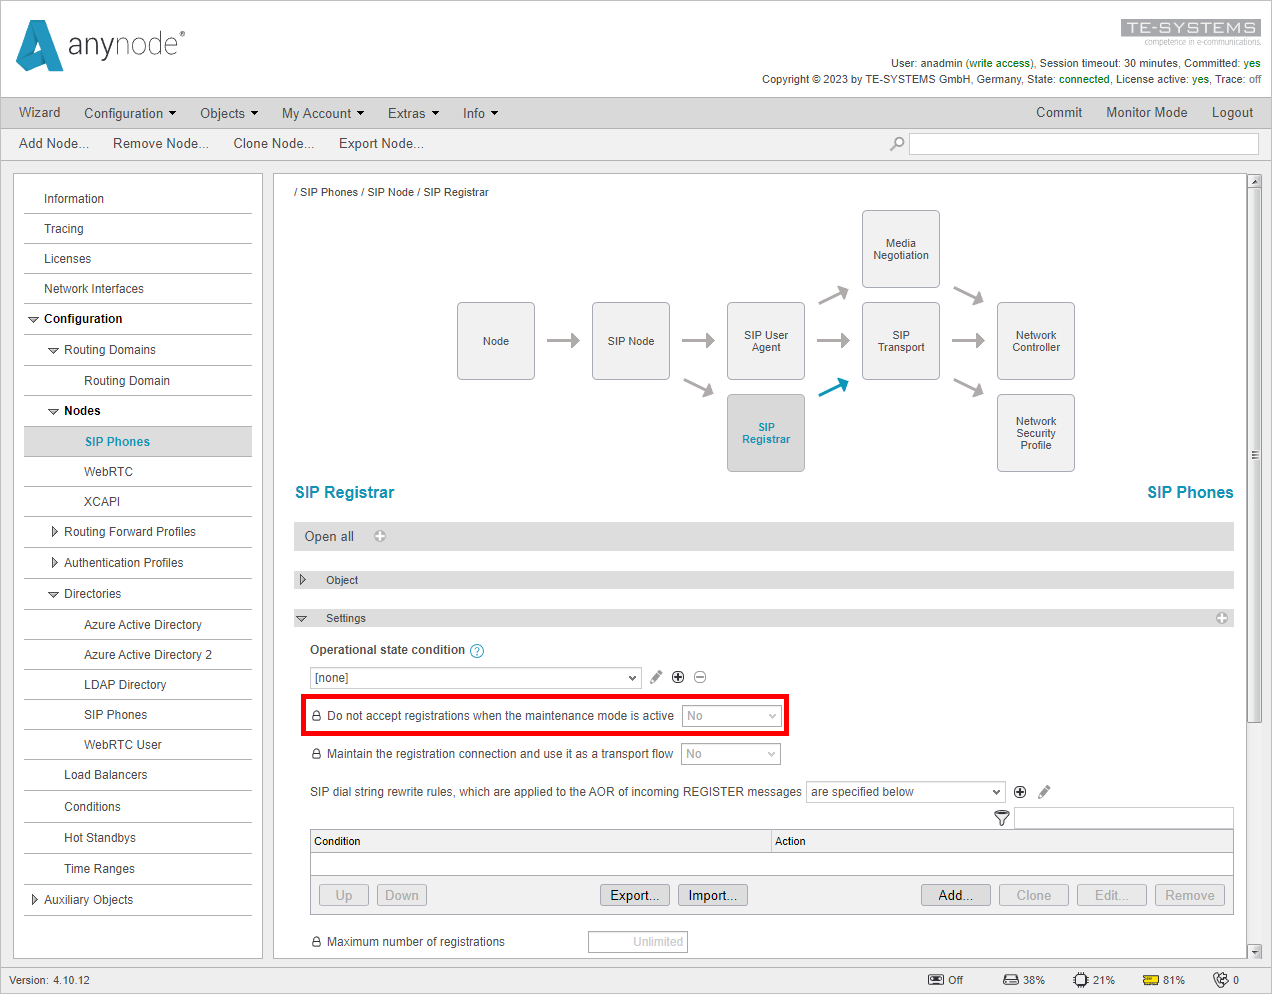Open the Extras menu
Image resolution: width=1272 pixels, height=994 pixels.
coord(413,113)
